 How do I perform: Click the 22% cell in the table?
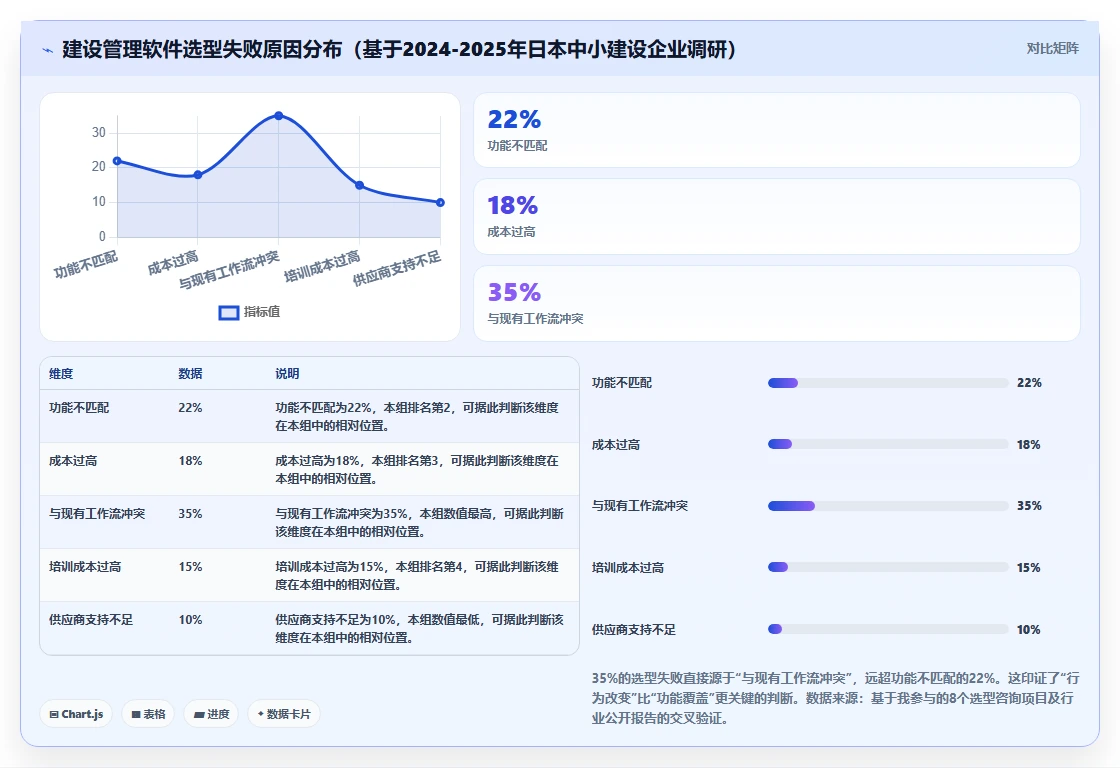click(190, 408)
